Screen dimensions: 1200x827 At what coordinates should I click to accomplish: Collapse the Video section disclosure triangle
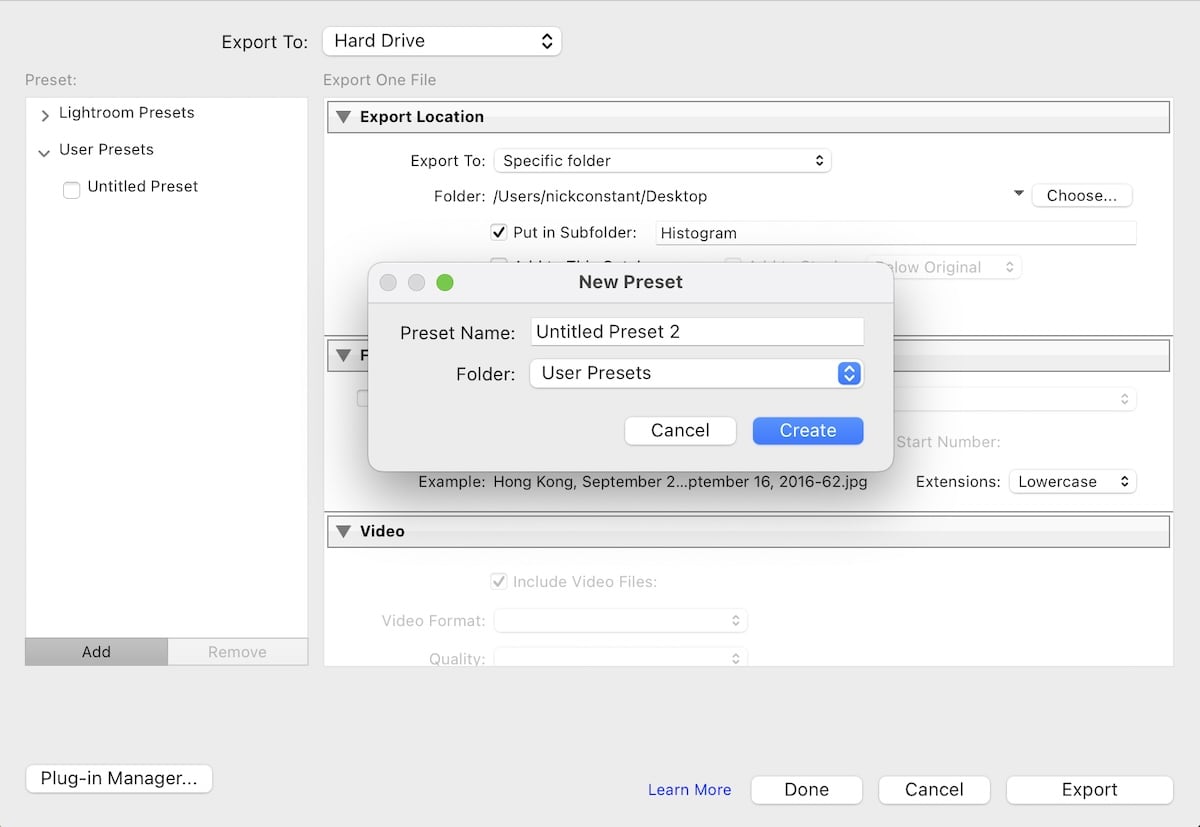pos(344,531)
